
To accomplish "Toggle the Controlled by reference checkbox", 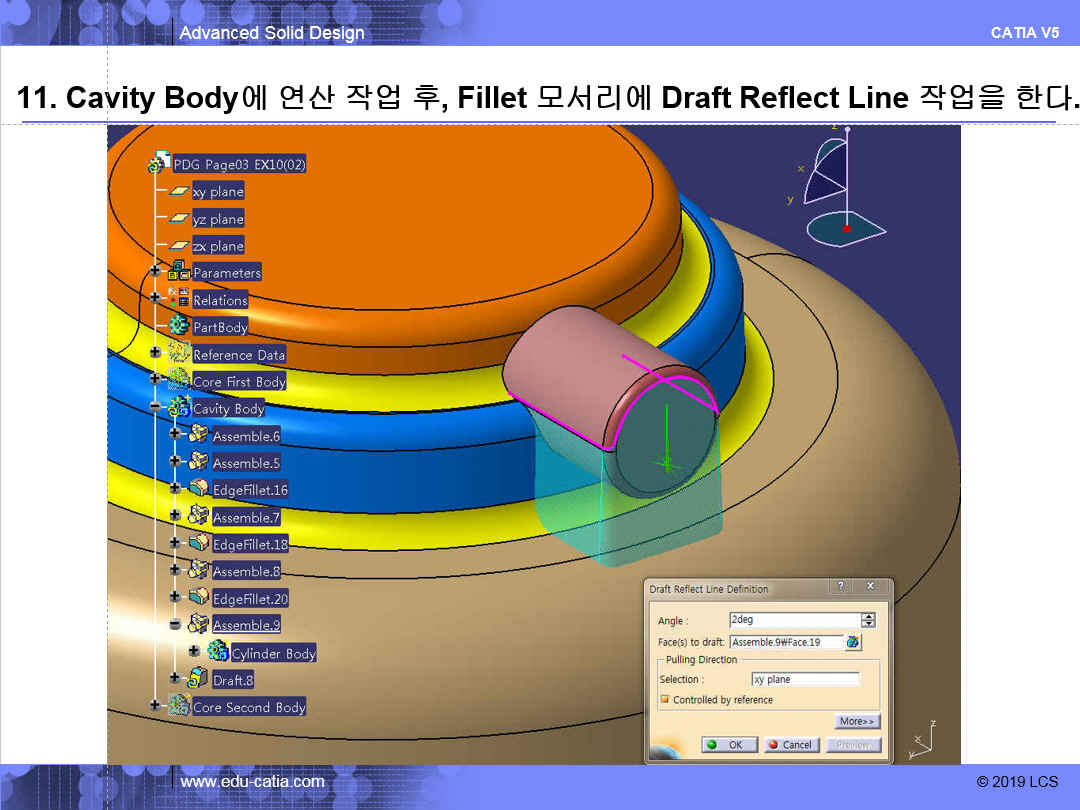I will 665,700.
